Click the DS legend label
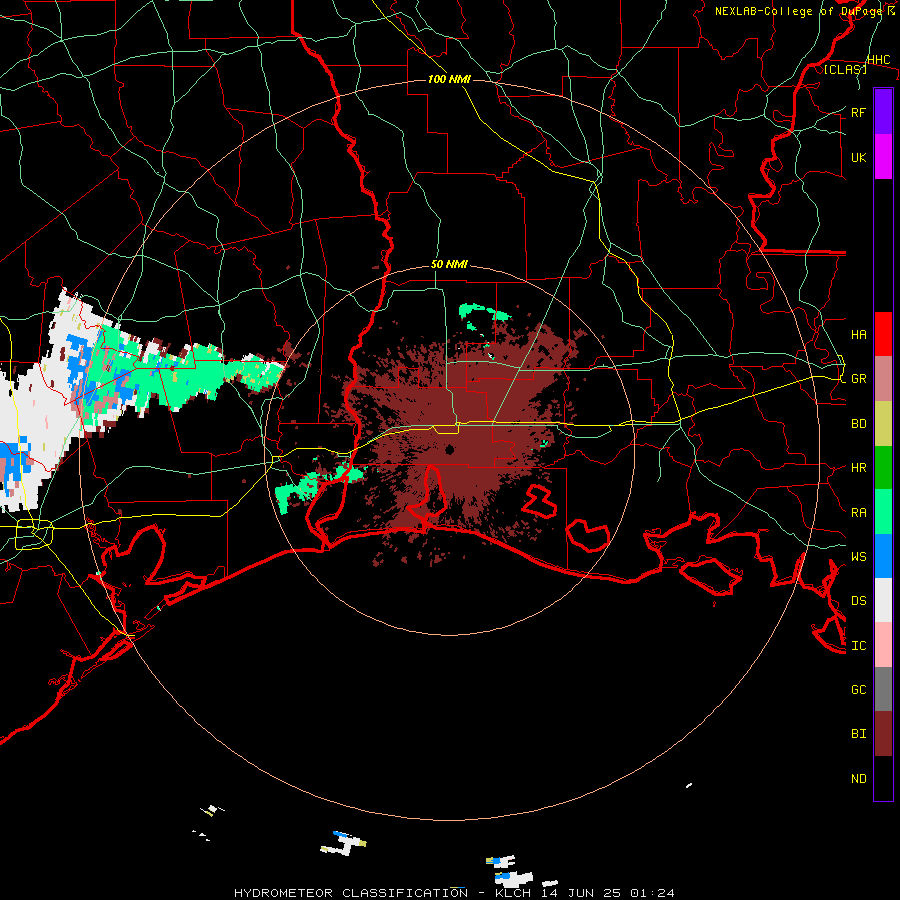Viewport: 900px width, 900px height. (x=858, y=600)
